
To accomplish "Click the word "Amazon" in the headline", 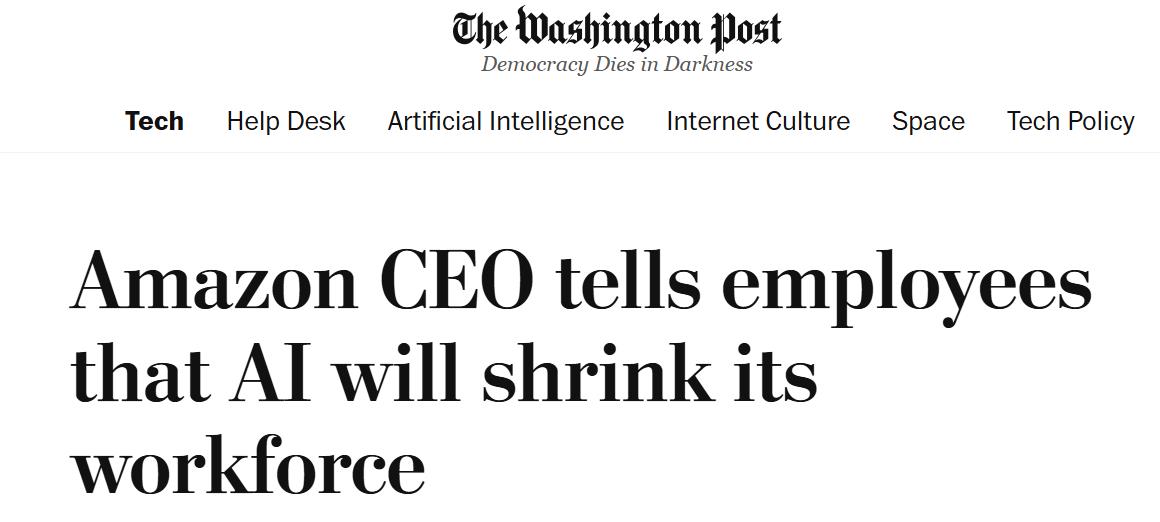I will coord(214,281).
